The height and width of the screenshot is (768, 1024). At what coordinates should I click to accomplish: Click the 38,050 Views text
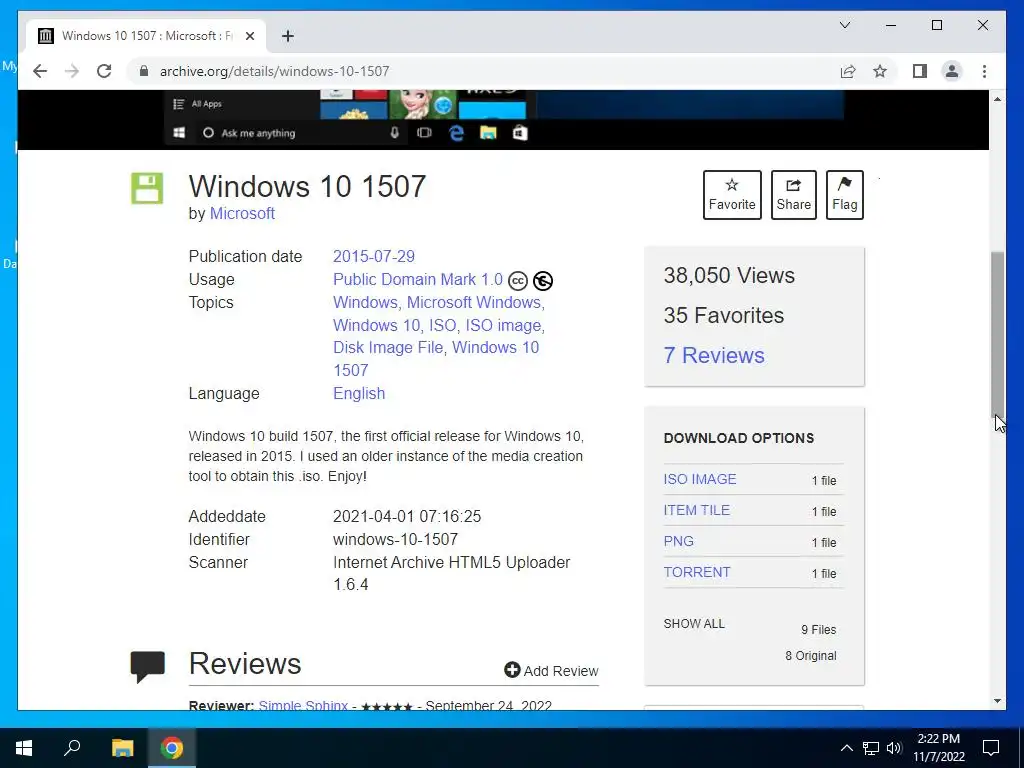[729, 275]
